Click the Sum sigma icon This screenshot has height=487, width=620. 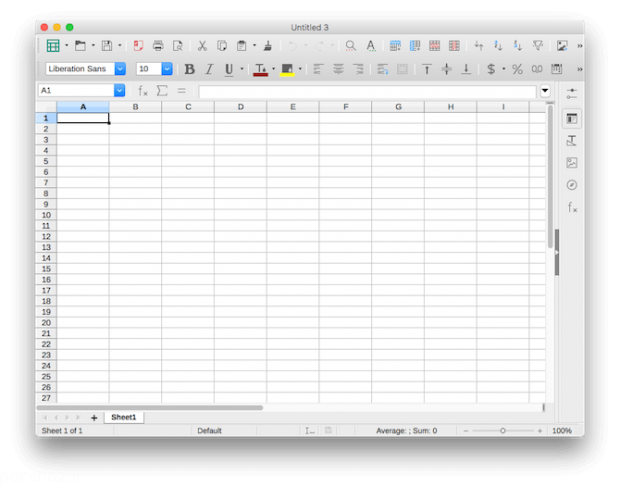coord(162,91)
